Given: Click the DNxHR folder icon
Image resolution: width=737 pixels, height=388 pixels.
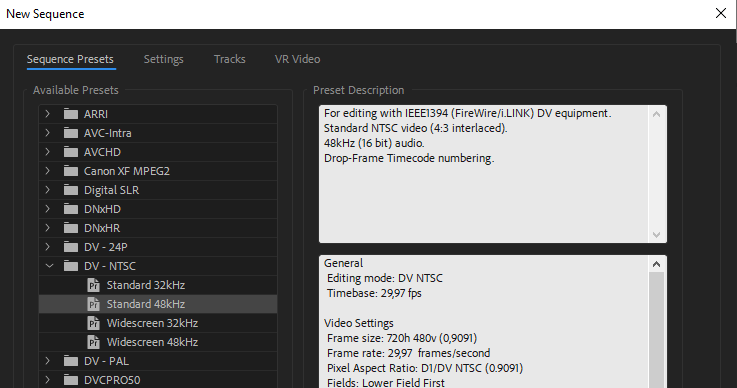Looking at the screenshot, I should (x=71, y=228).
